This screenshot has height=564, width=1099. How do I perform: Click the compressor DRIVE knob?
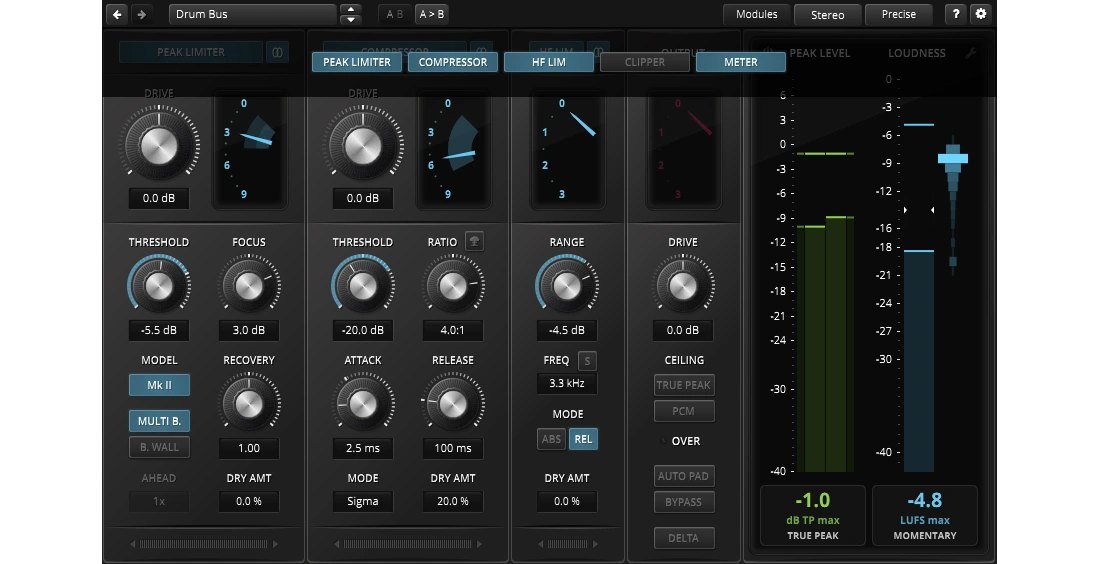click(363, 146)
